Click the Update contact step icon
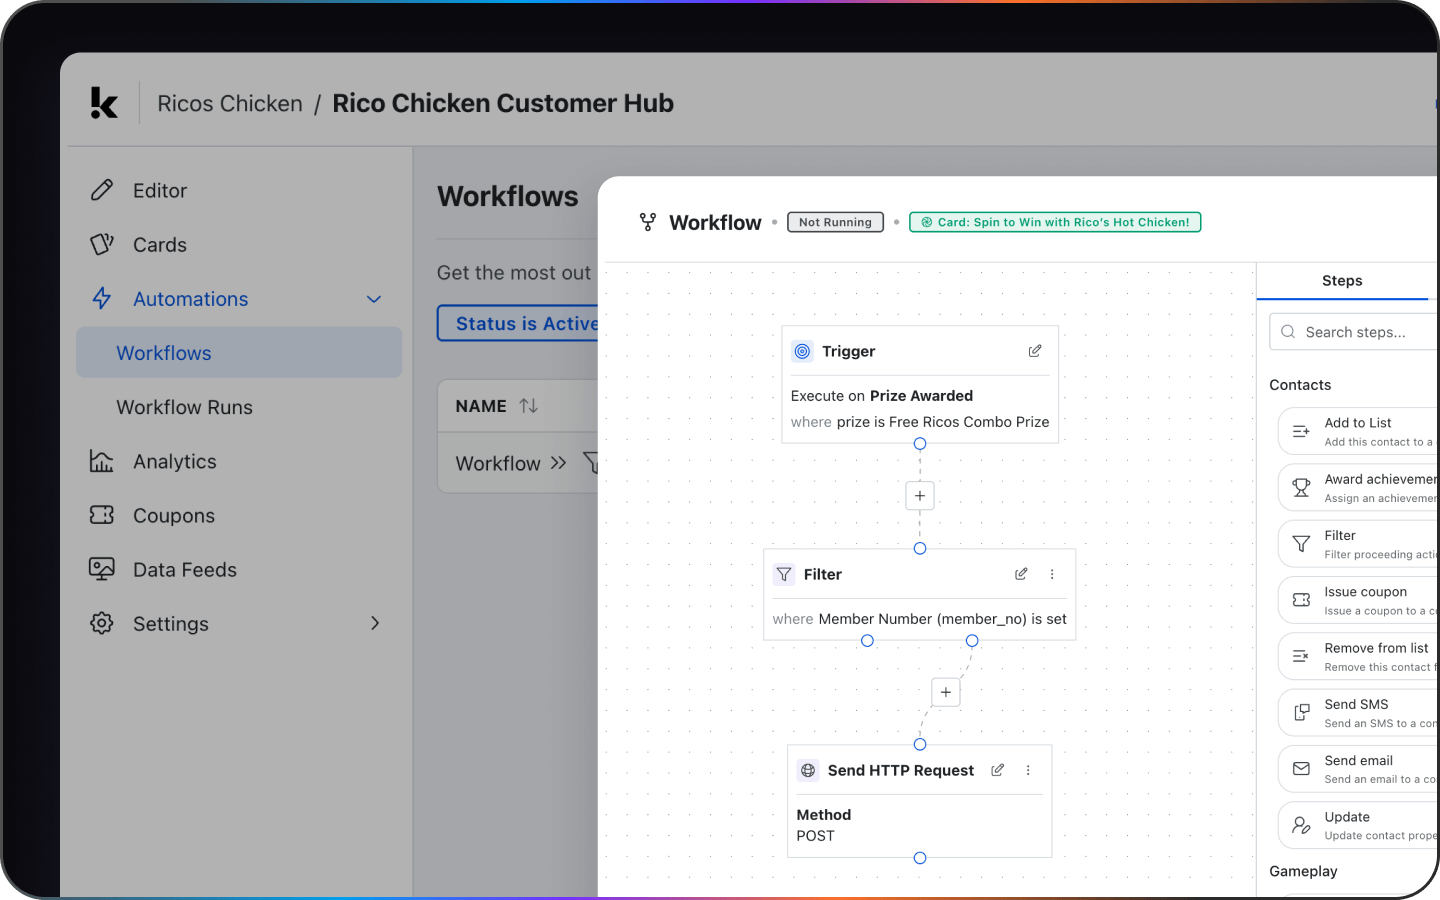Image resolution: width=1440 pixels, height=900 pixels. click(x=1301, y=825)
